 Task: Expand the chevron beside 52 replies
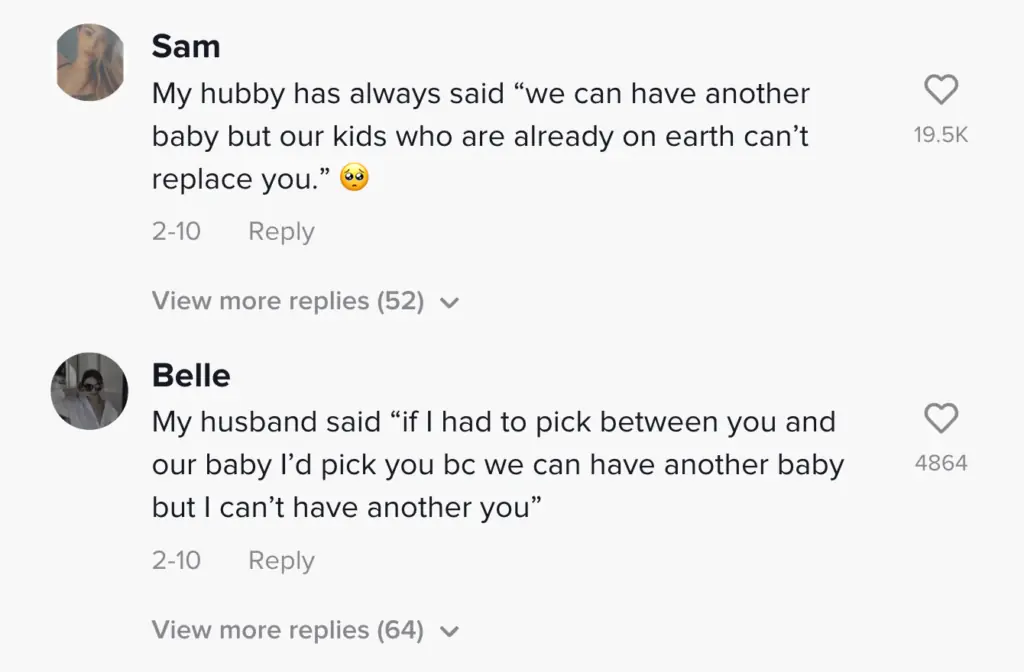[449, 303]
